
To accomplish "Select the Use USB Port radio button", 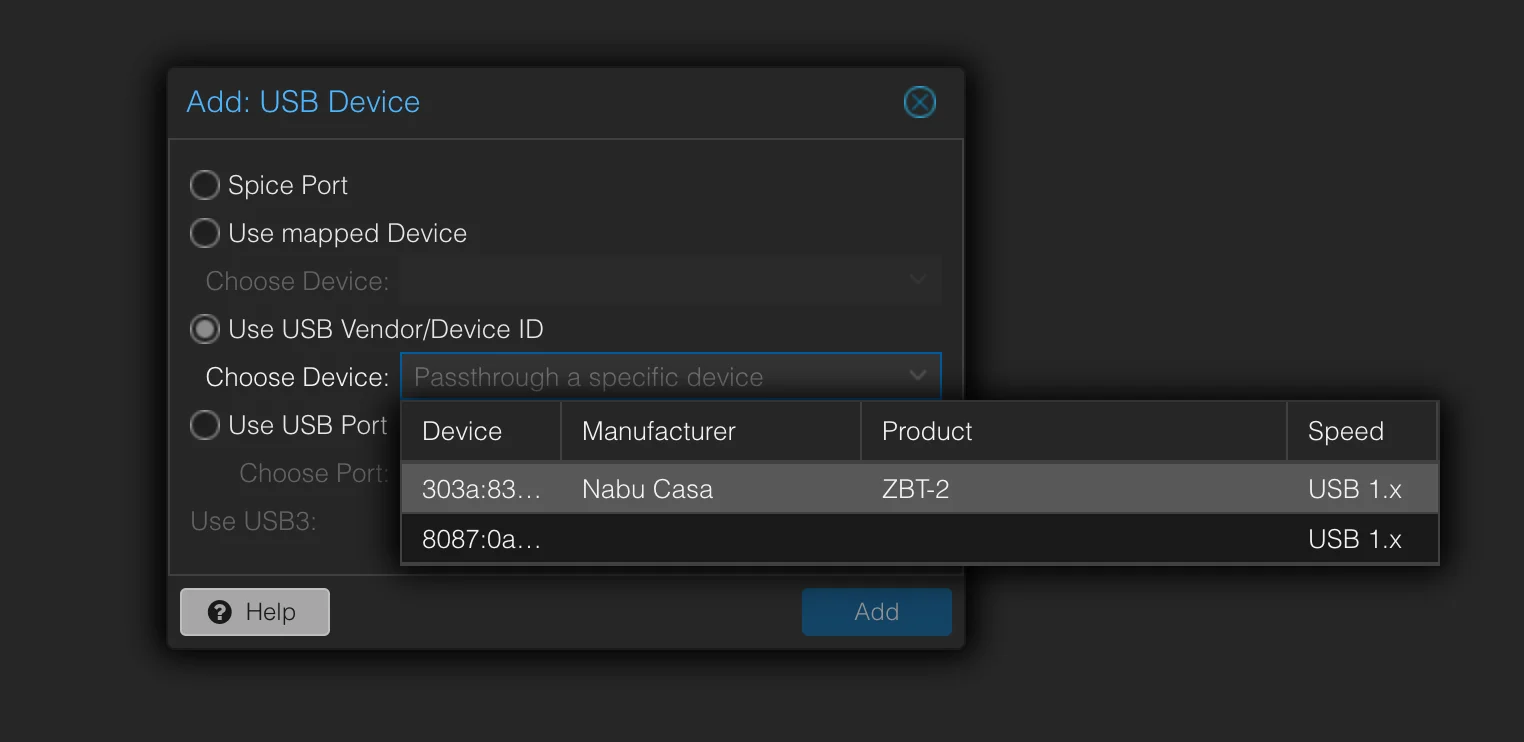I will (205, 425).
